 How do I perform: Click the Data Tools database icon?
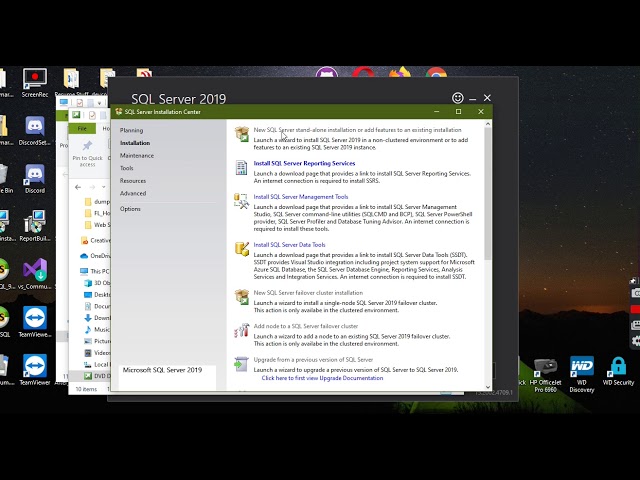tap(242, 249)
